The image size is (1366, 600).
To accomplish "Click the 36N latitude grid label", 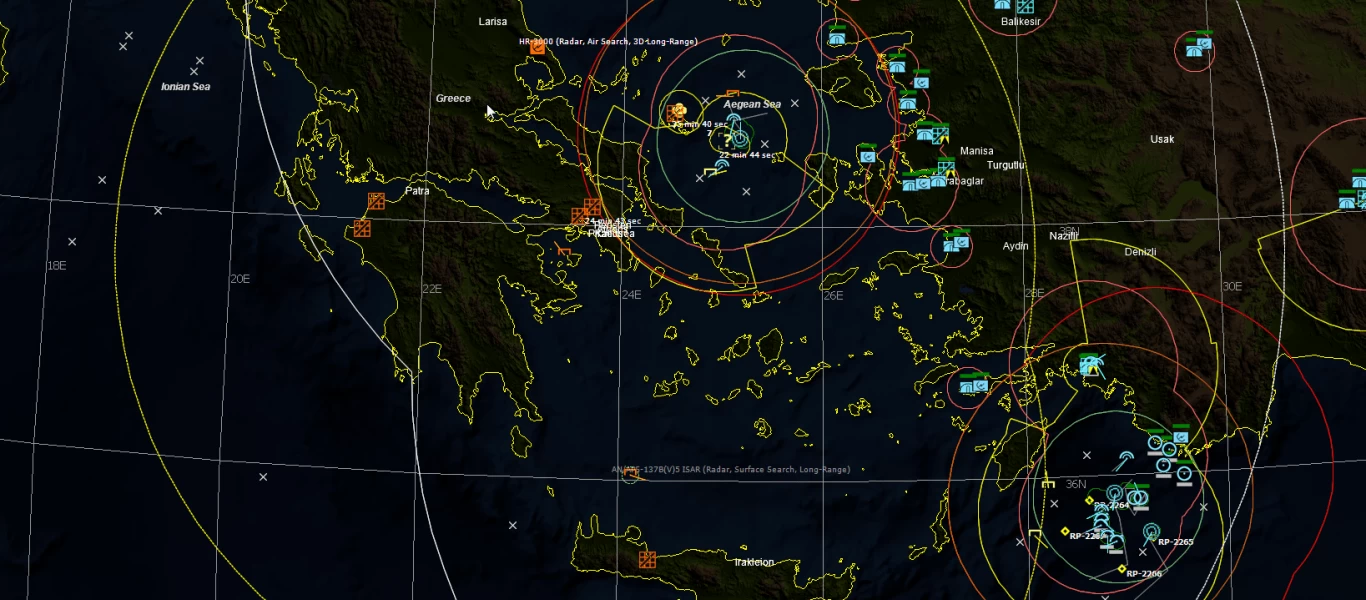I will tap(1076, 483).
